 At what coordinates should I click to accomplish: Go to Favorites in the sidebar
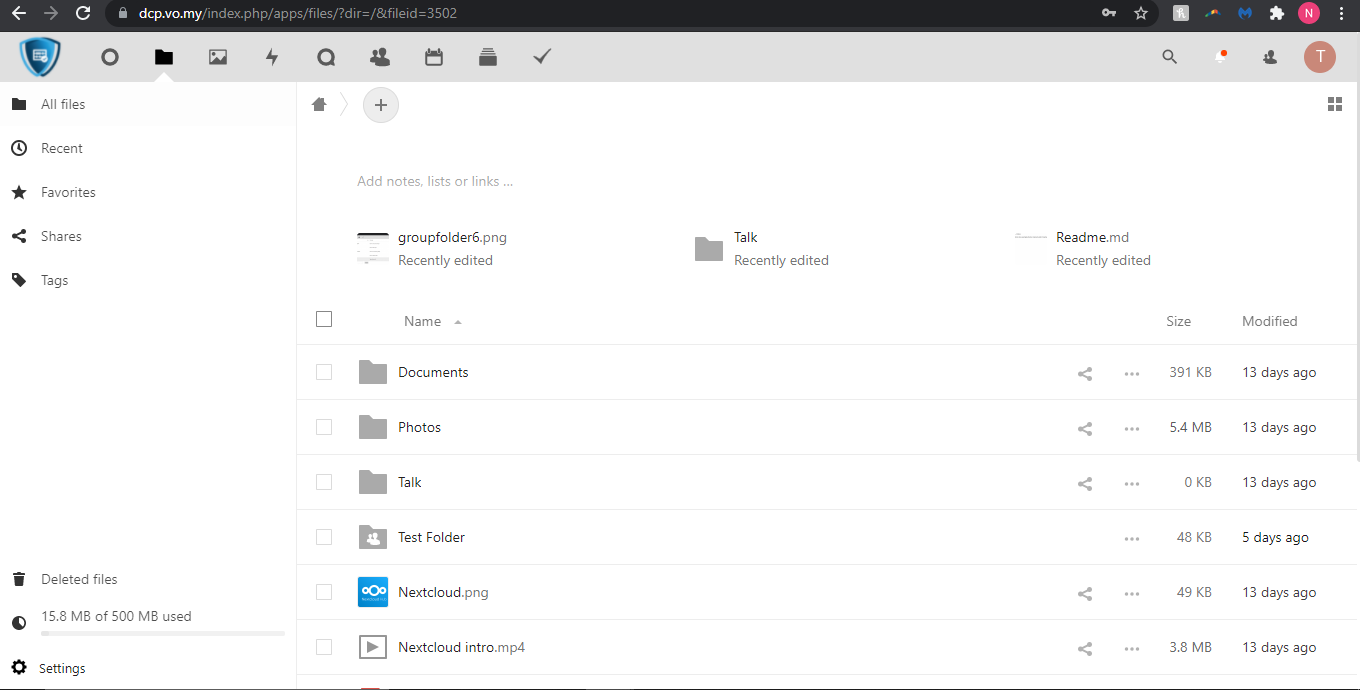(68, 192)
